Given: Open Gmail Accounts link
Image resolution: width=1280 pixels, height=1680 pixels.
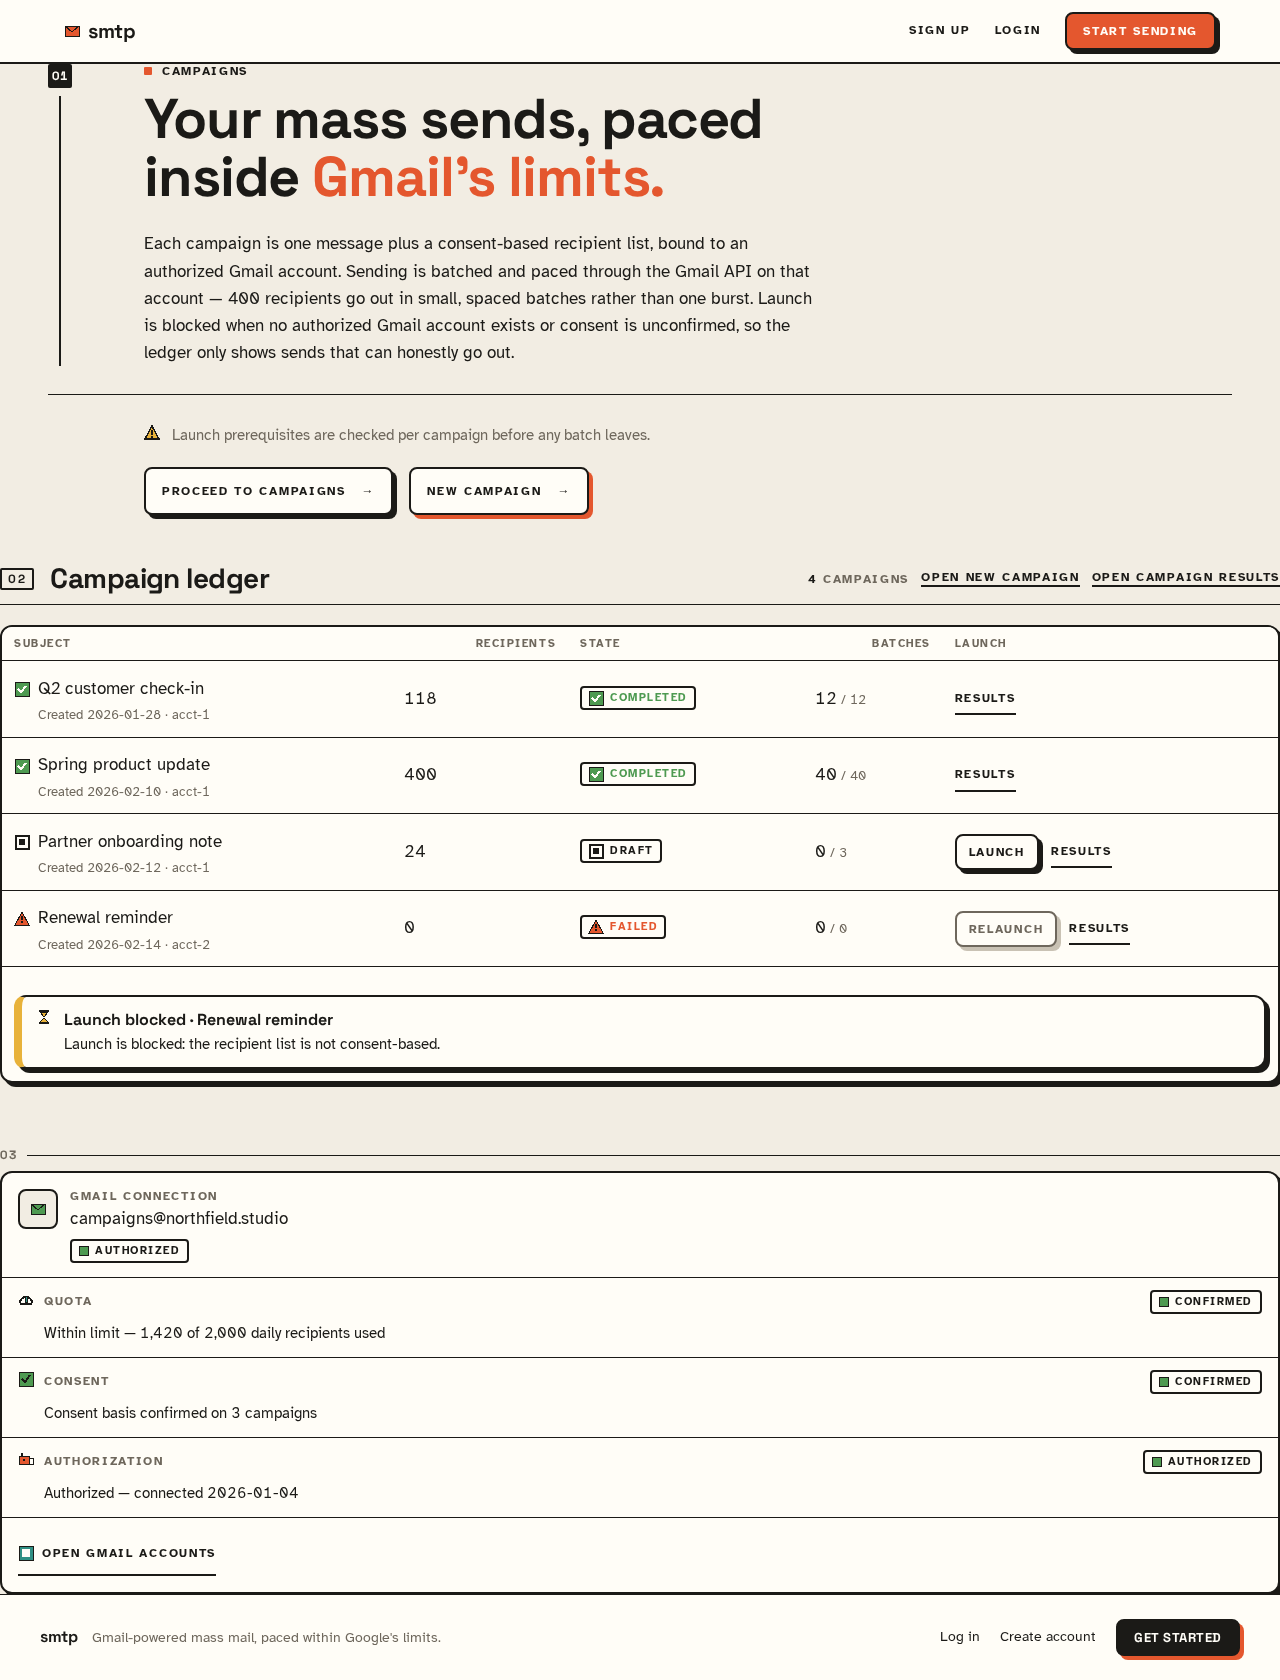Looking at the screenshot, I should coord(117,1554).
